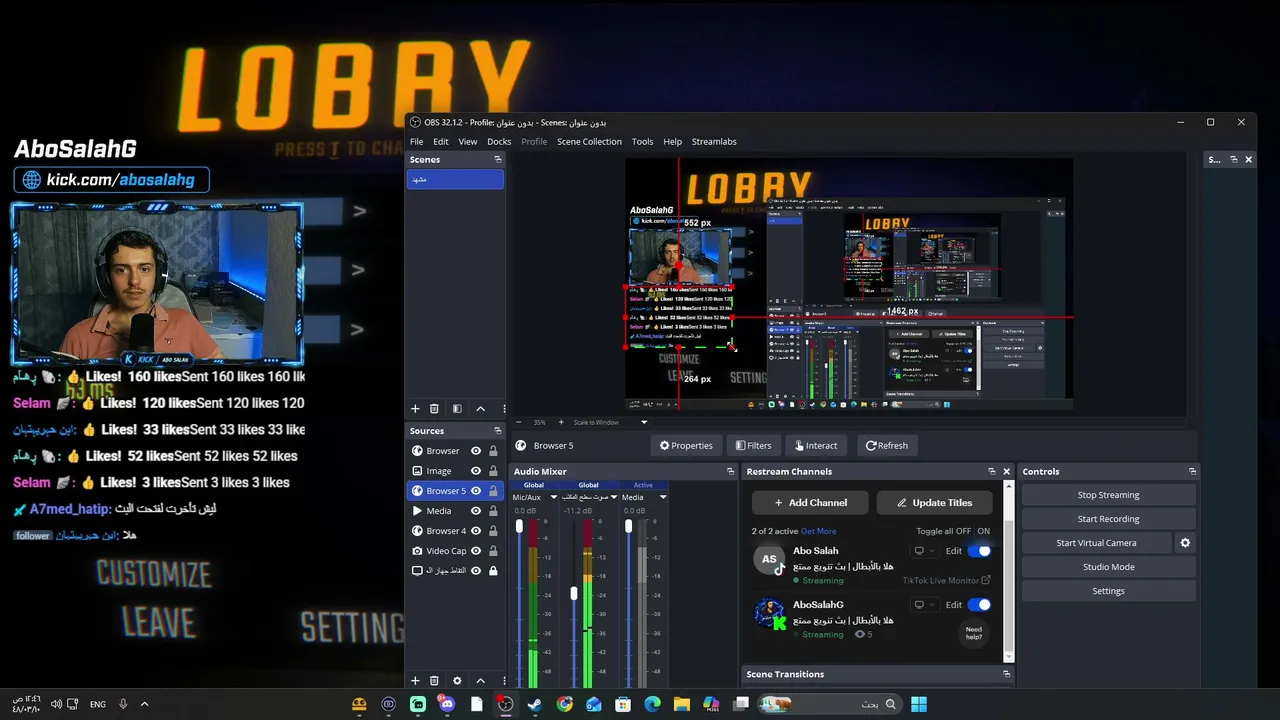Open the Scene Collection menu

589,142
